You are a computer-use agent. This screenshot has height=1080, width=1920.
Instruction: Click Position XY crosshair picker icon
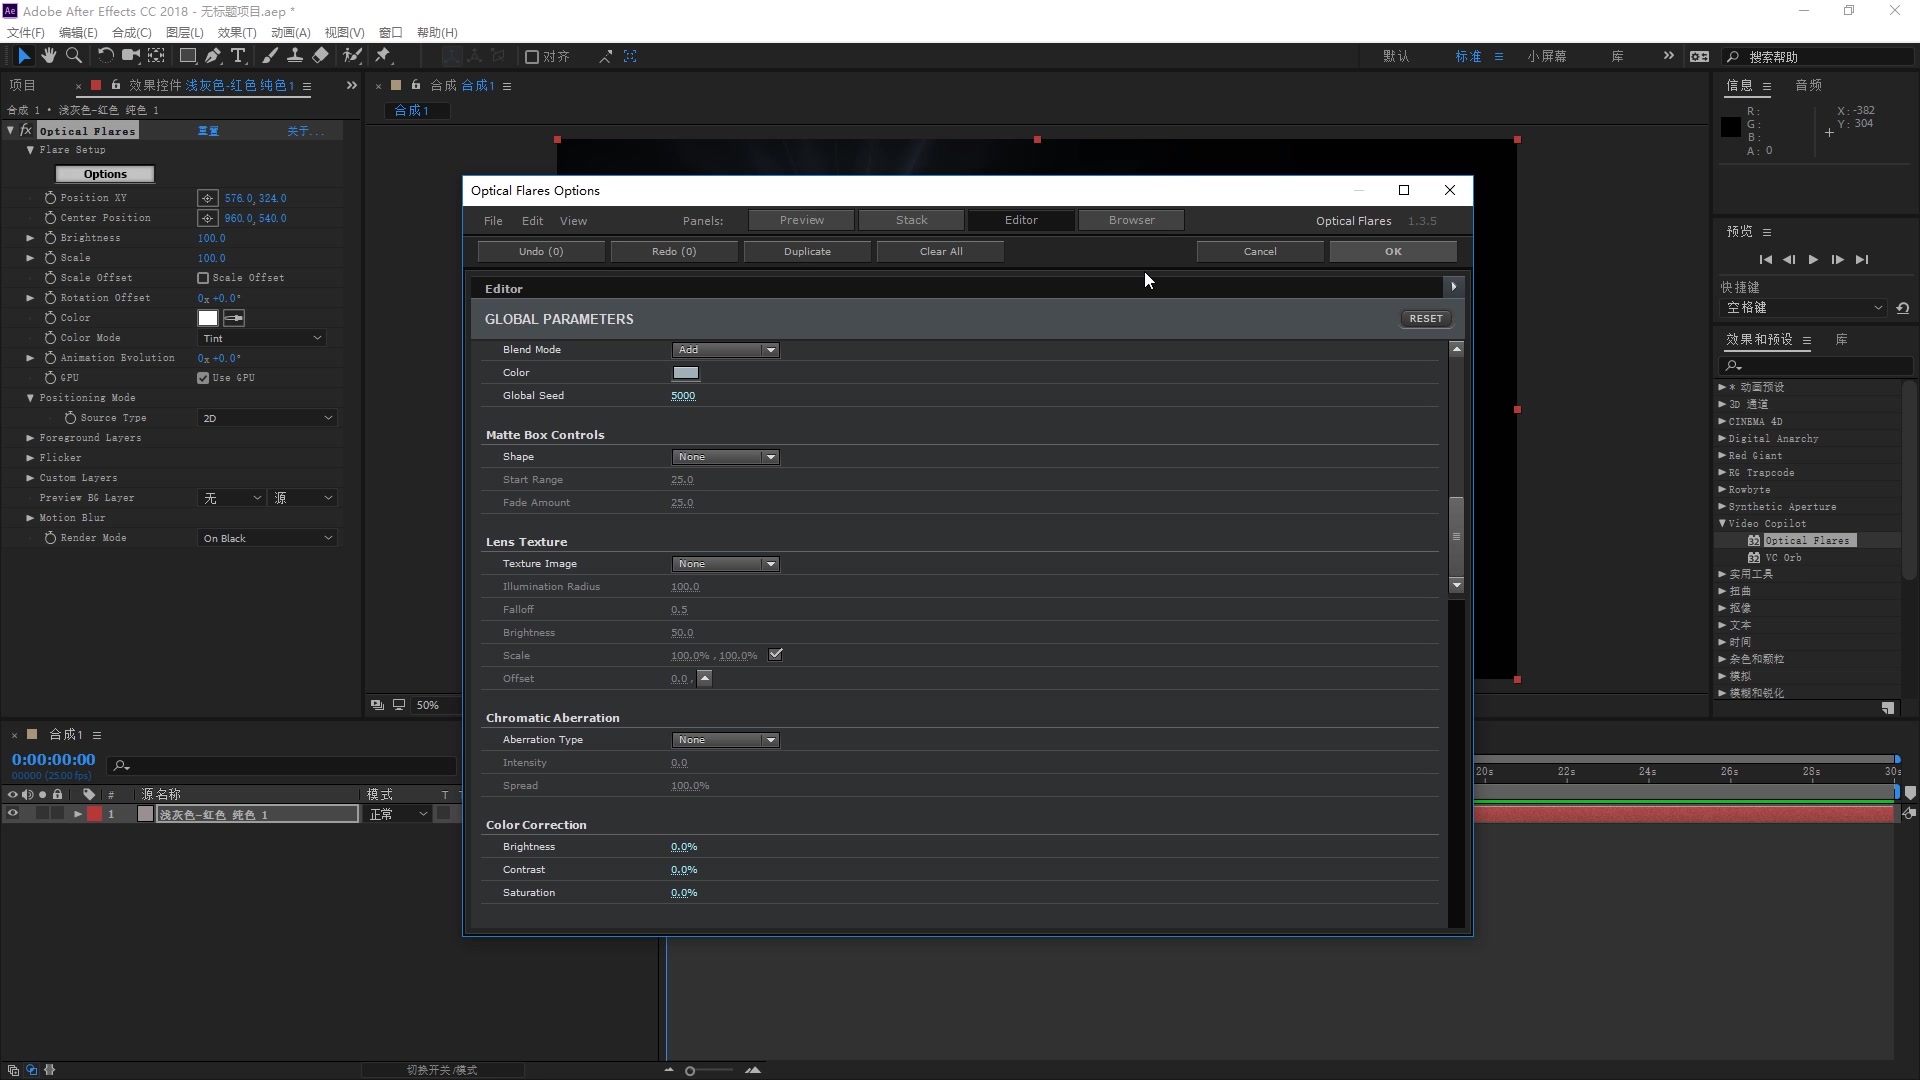[x=207, y=198]
